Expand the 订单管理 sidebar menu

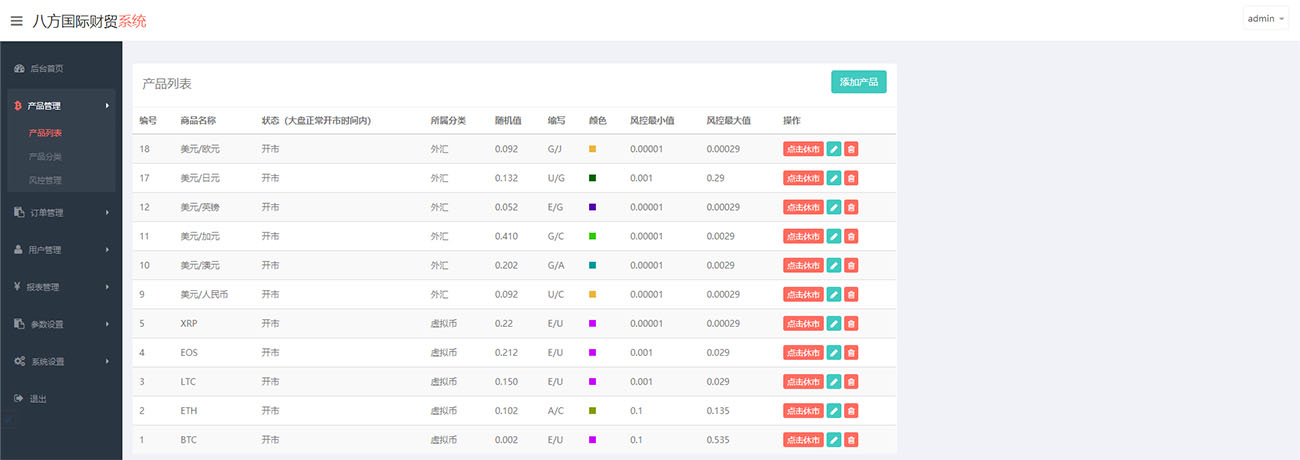click(x=61, y=212)
